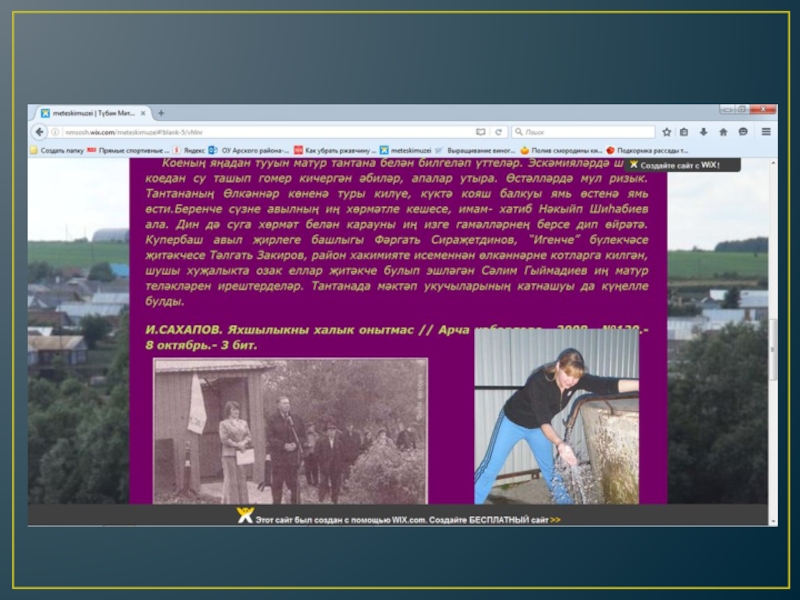
Task: Open the hamburger menu
Action: pyautogui.click(x=766, y=131)
